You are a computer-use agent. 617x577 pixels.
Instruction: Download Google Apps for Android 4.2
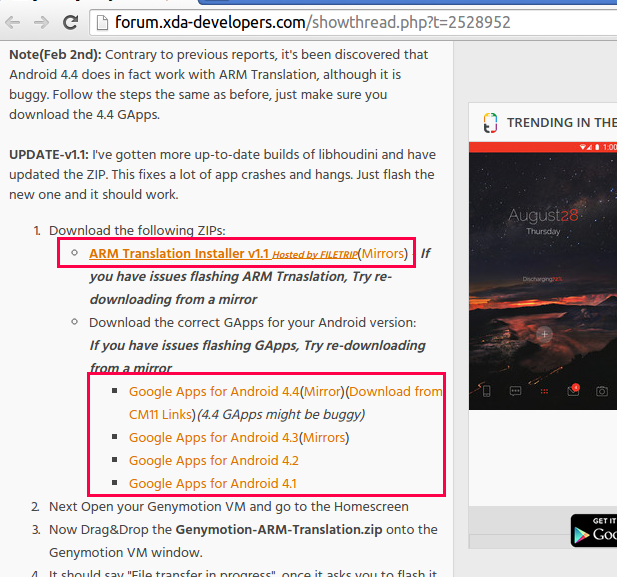click(x=214, y=460)
